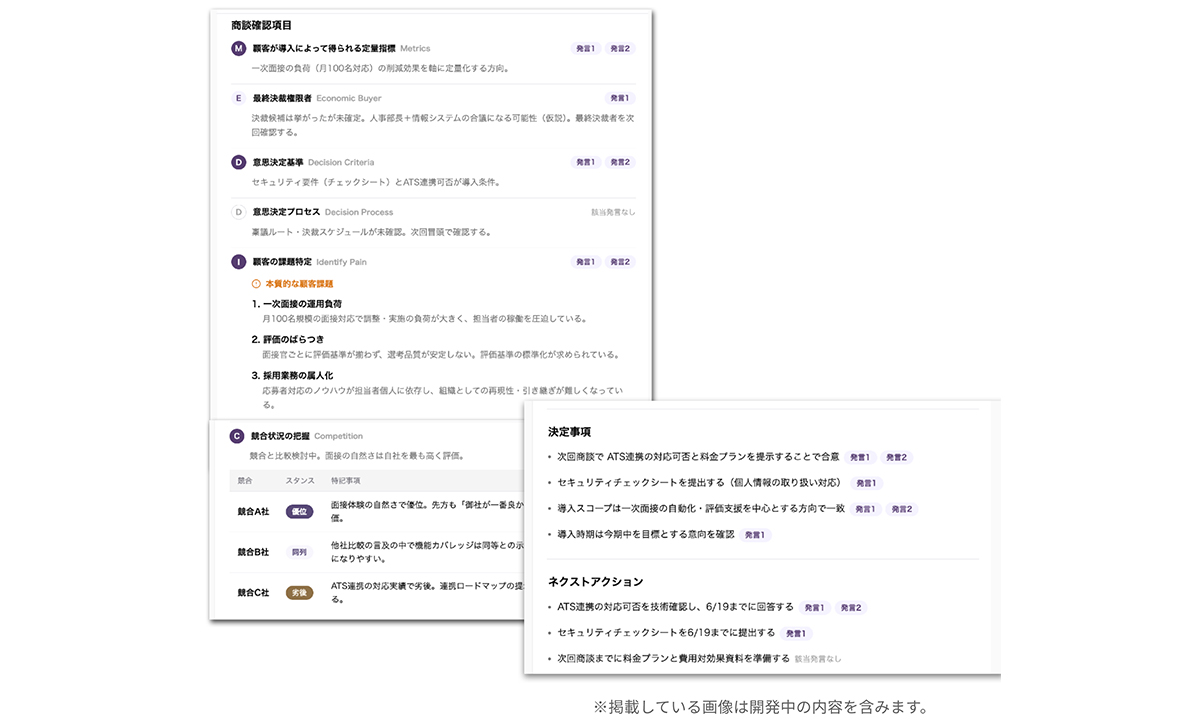Viewport: 1200px width, 720px height.
Task: Open 発言1 tag in the Economic Buyer row
Action: click(x=621, y=98)
